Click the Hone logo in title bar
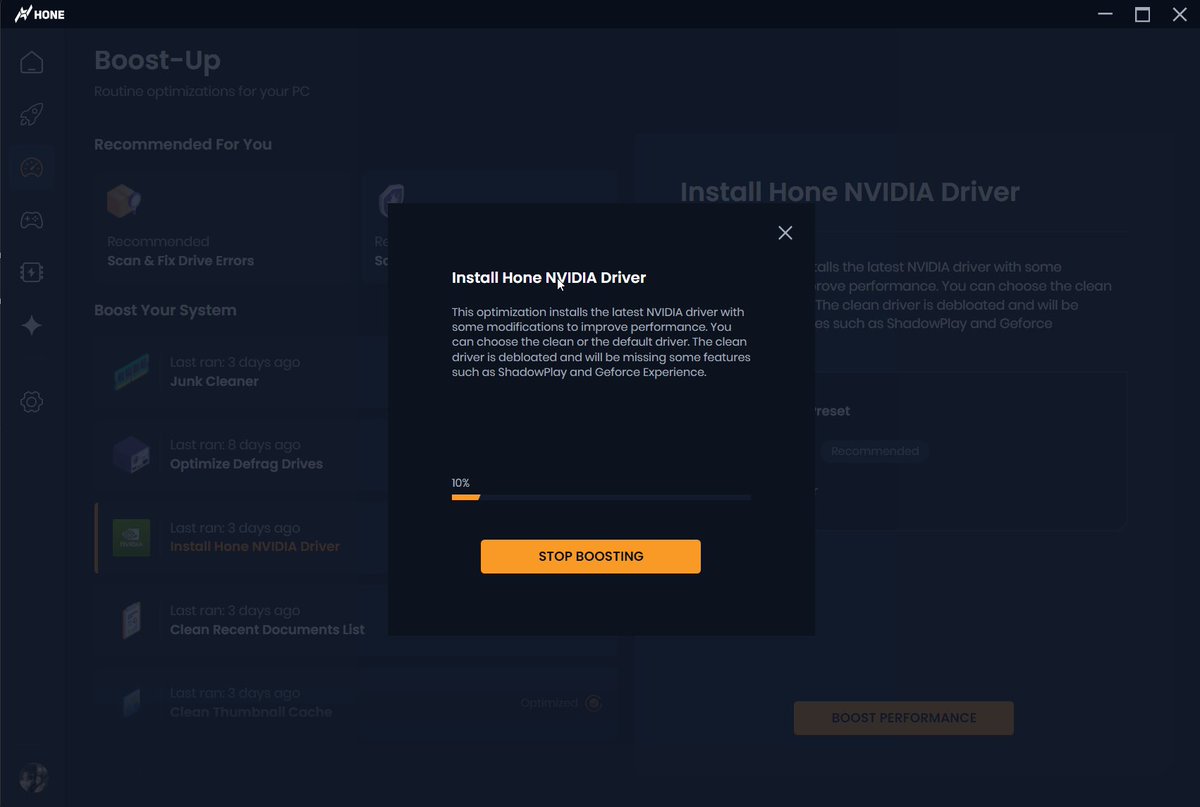This screenshot has height=807, width=1200. coord(39,14)
